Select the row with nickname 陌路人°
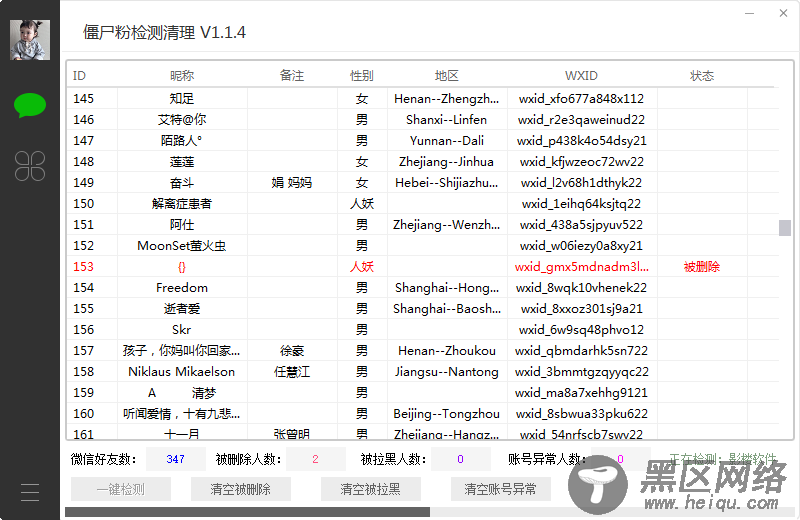 click(422, 140)
